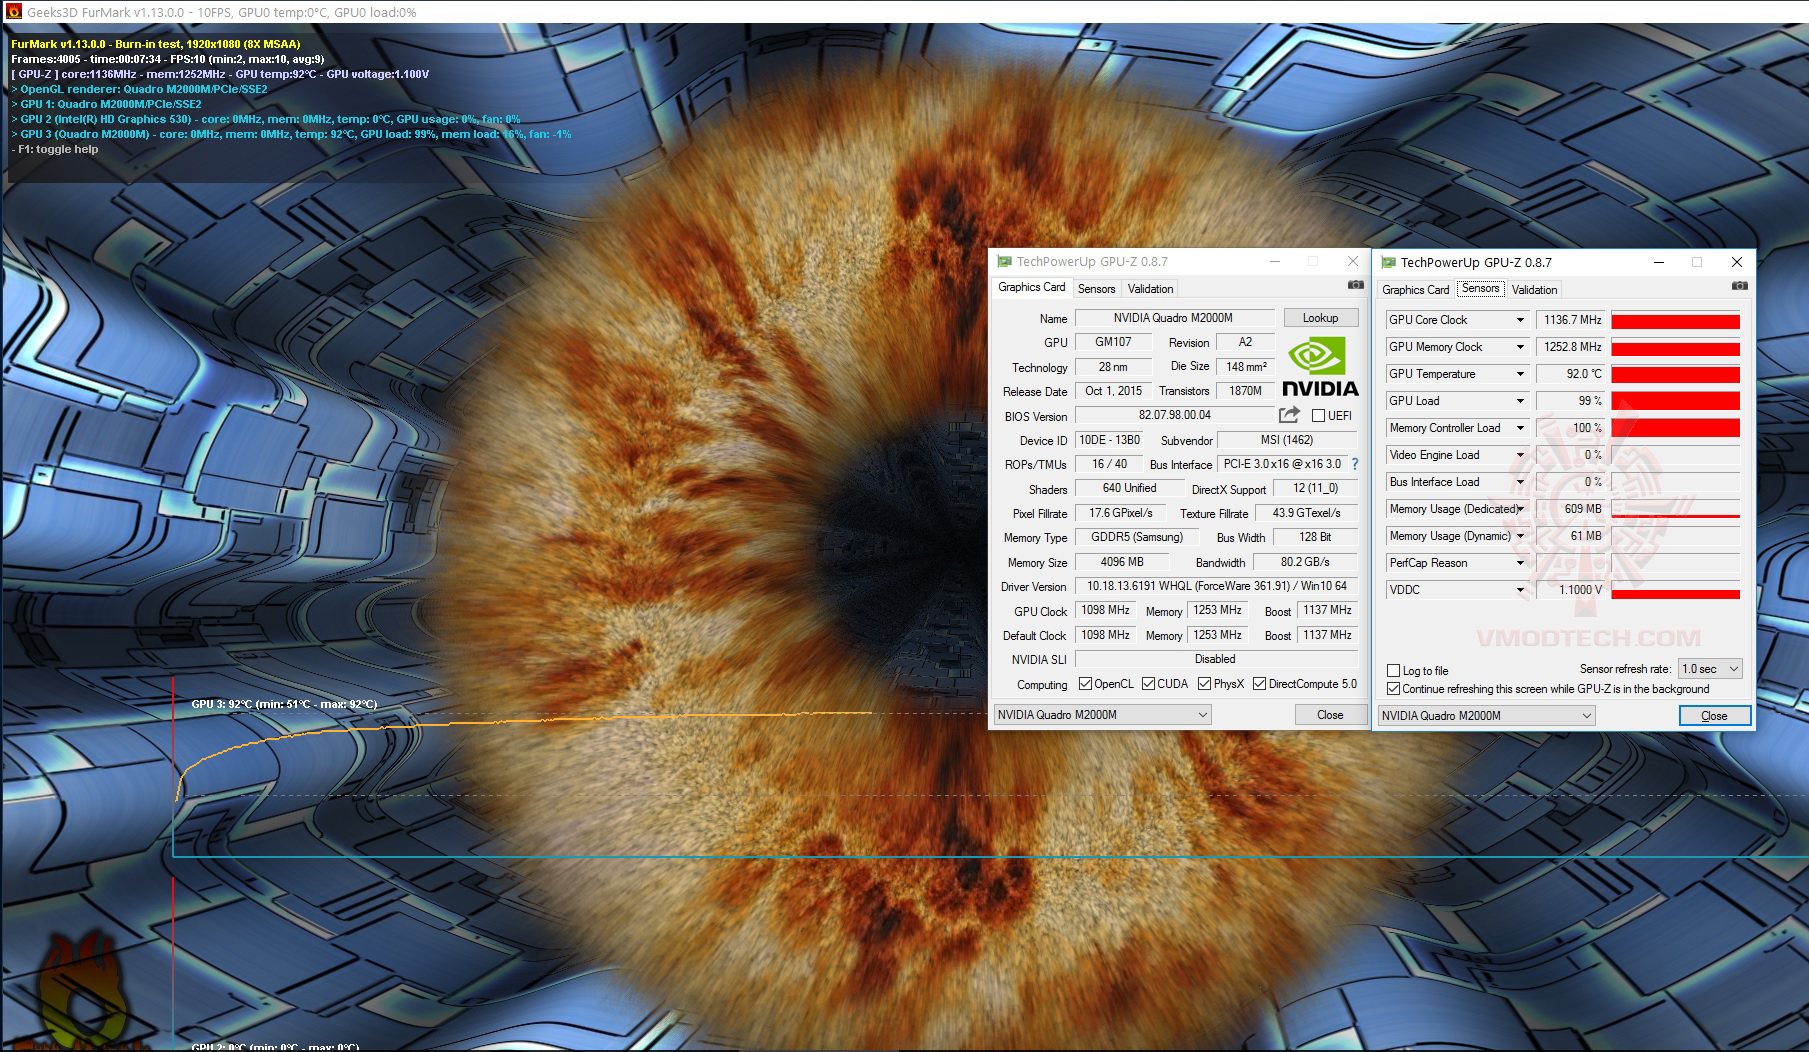Open the GPU Core Clock sensor dropdown
The image size is (1809, 1052).
pyautogui.click(x=1520, y=320)
